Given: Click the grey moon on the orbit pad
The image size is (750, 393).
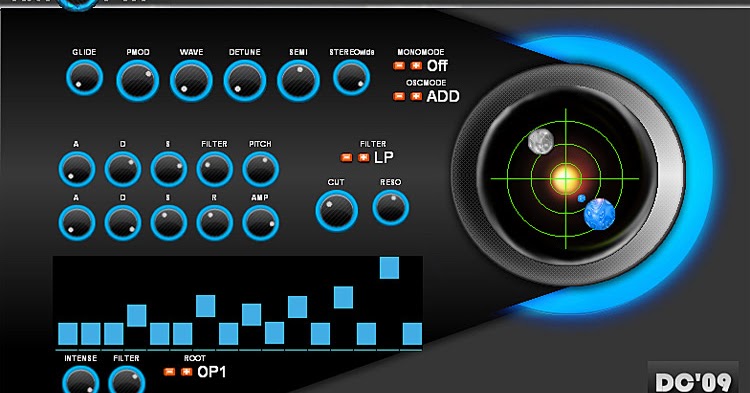Looking at the screenshot, I should 541,142.
